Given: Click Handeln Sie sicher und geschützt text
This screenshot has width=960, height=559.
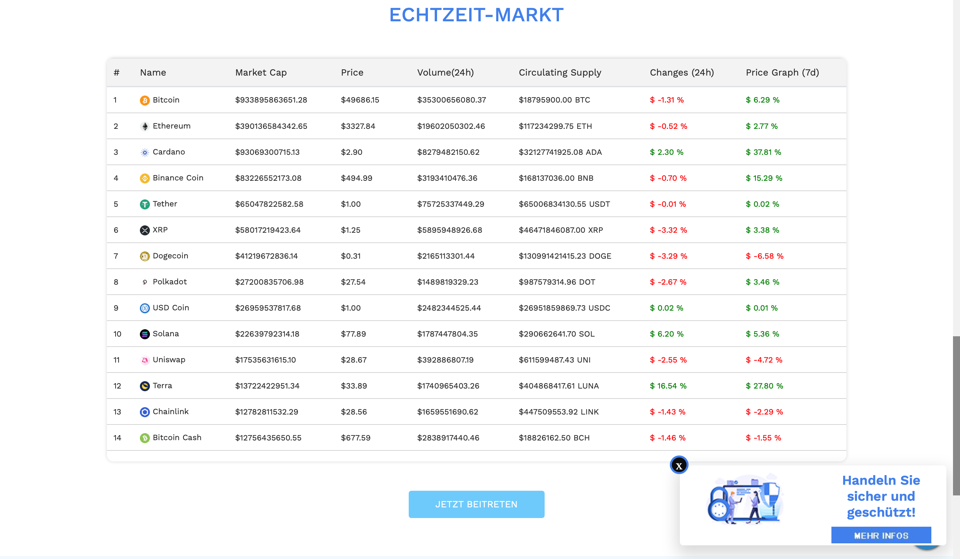Looking at the screenshot, I should (881, 496).
